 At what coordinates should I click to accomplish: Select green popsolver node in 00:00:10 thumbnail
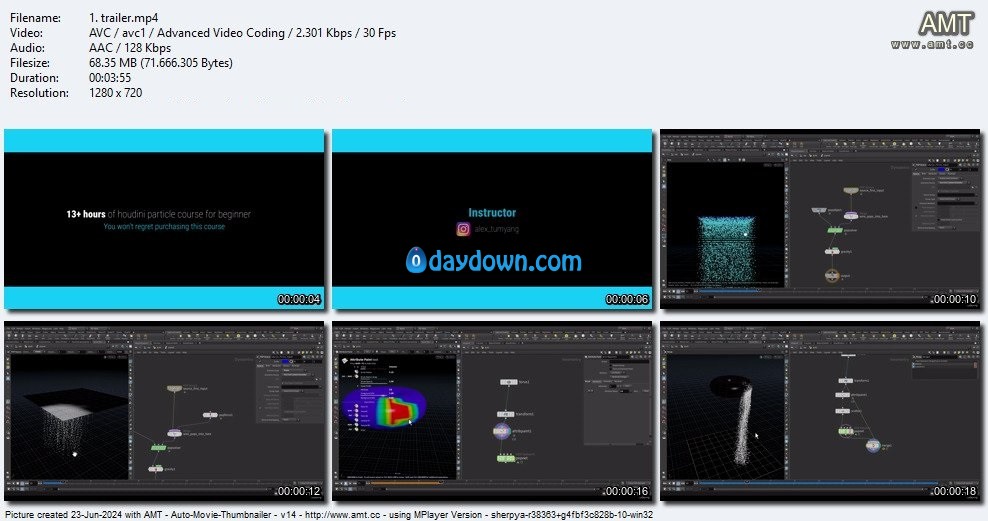coord(834,230)
